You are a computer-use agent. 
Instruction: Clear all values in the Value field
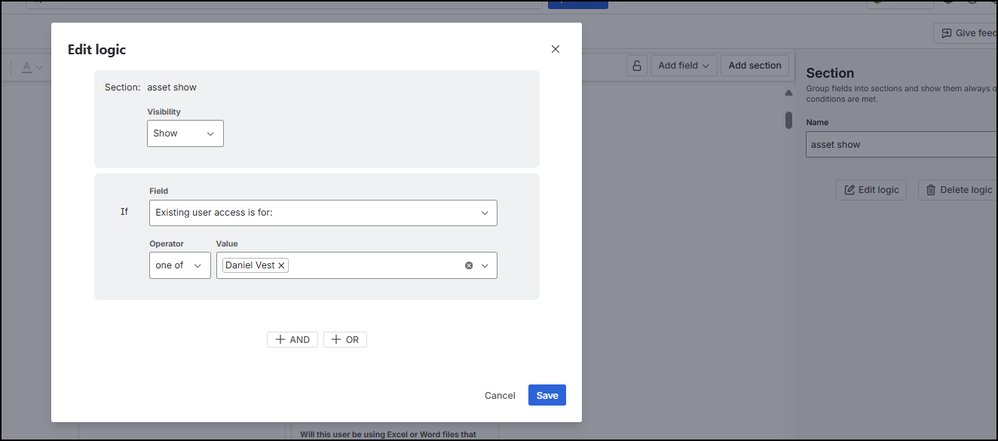469,265
